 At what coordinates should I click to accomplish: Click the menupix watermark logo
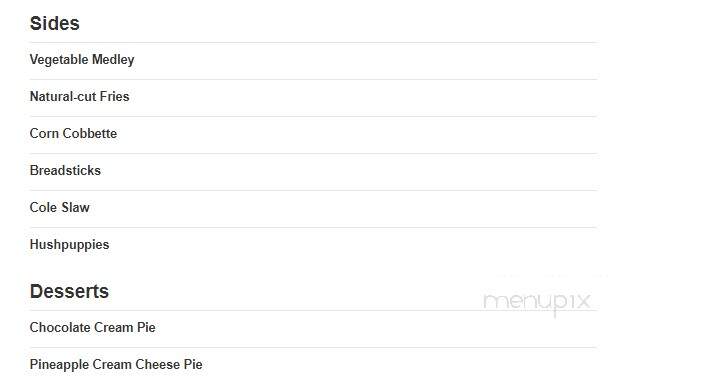pos(537,303)
